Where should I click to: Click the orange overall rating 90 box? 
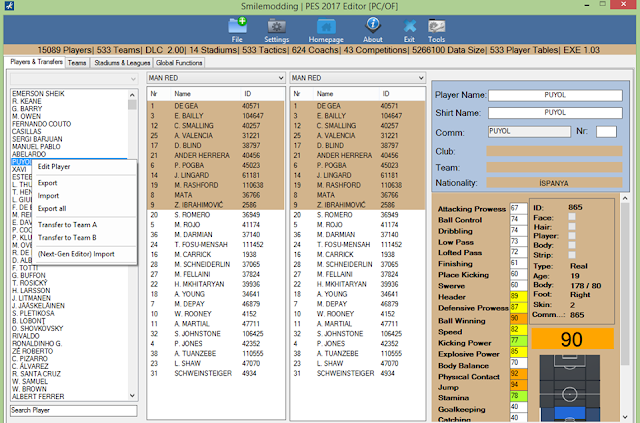click(572, 339)
